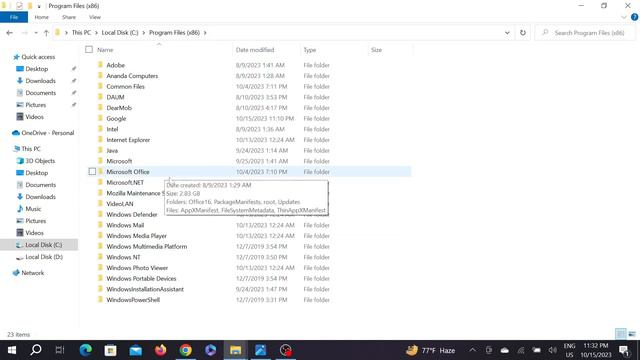Sort by the Type column header

point(310,50)
